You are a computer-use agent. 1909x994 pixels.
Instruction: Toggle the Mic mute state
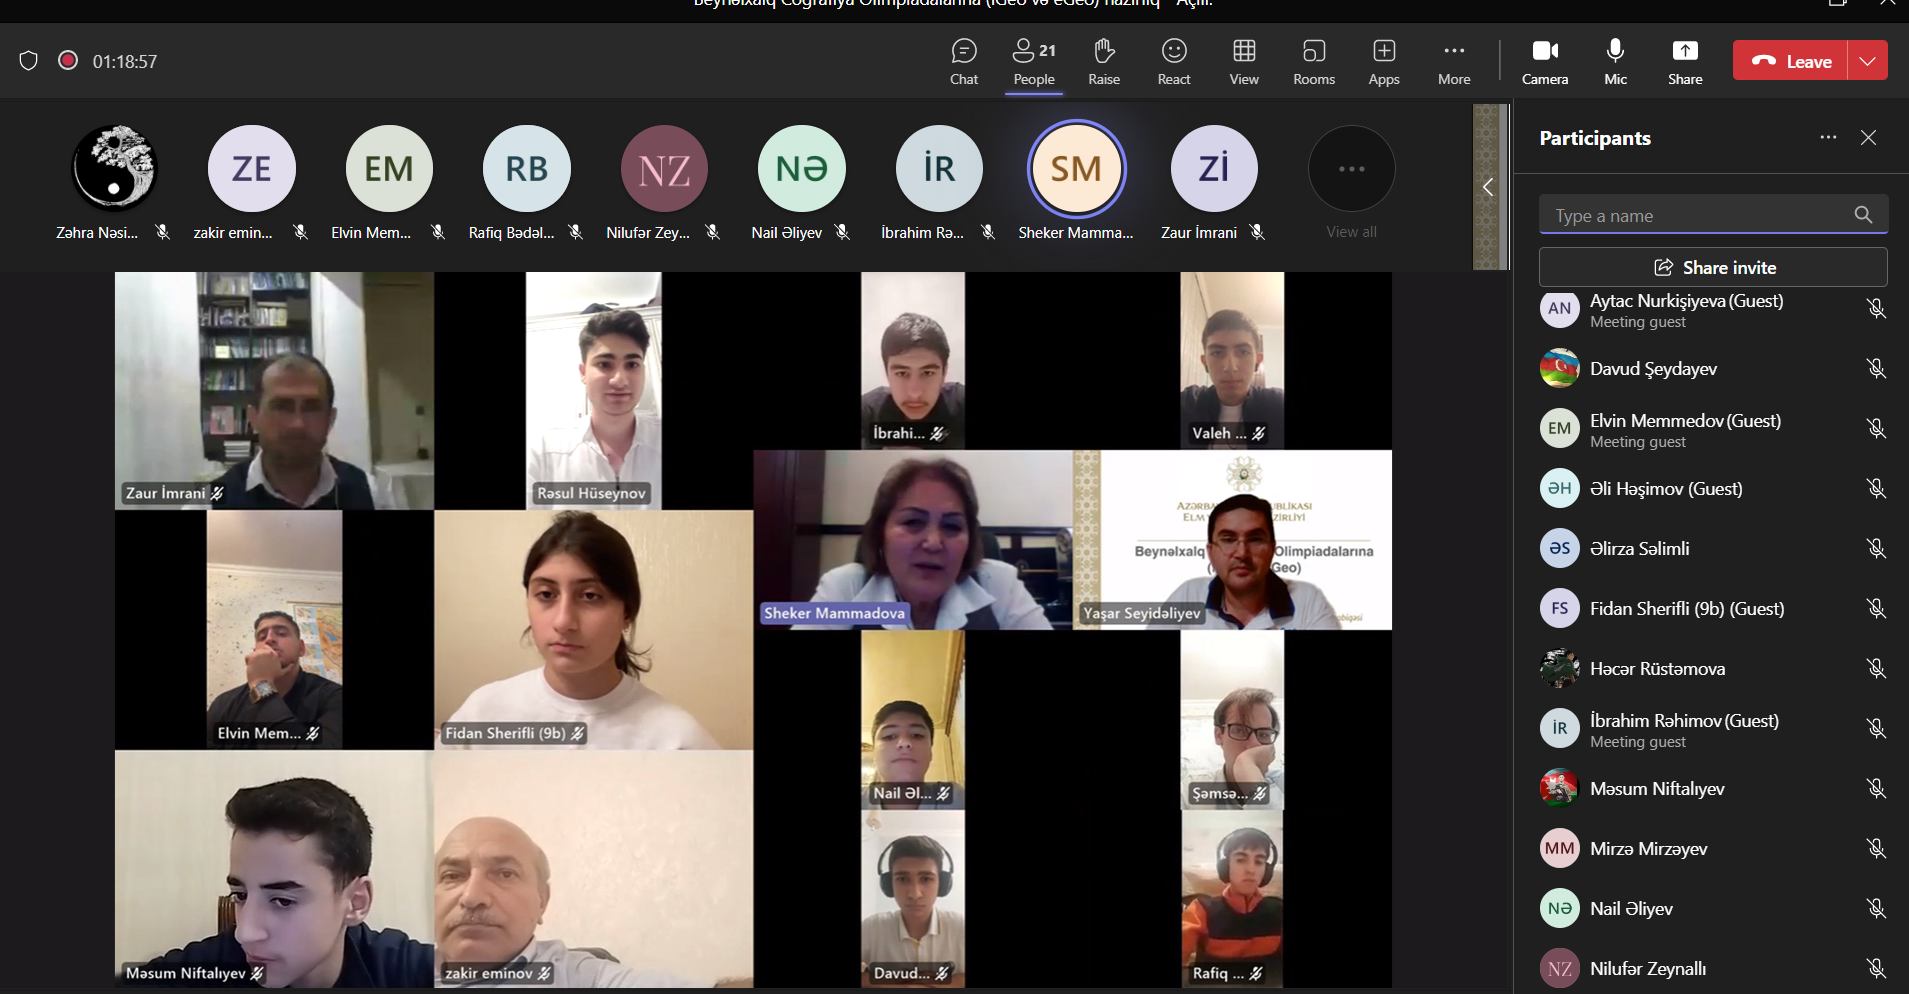pos(1615,61)
